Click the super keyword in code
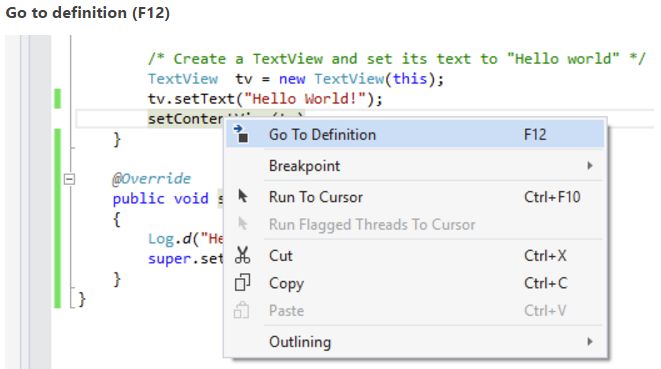Image resolution: width=661 pixels, height=369 pixels. [169, 259]
